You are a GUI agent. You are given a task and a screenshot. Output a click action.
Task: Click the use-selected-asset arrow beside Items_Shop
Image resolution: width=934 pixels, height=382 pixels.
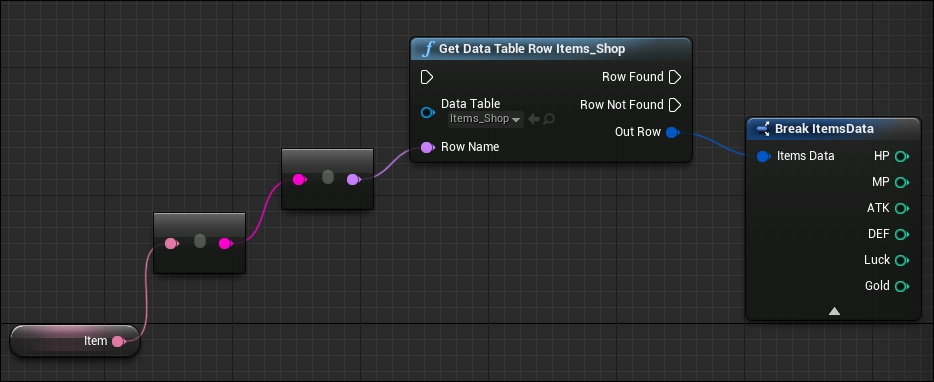tap(534, 119)
